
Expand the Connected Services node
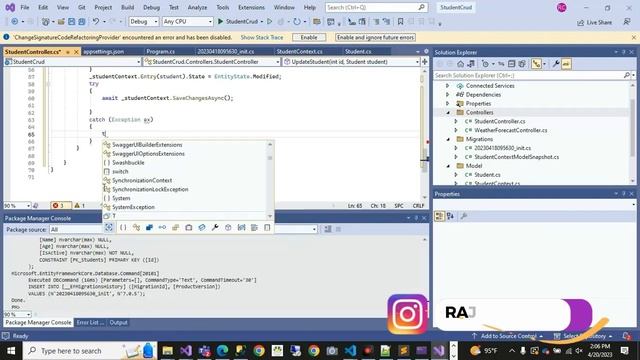(447, 86)
